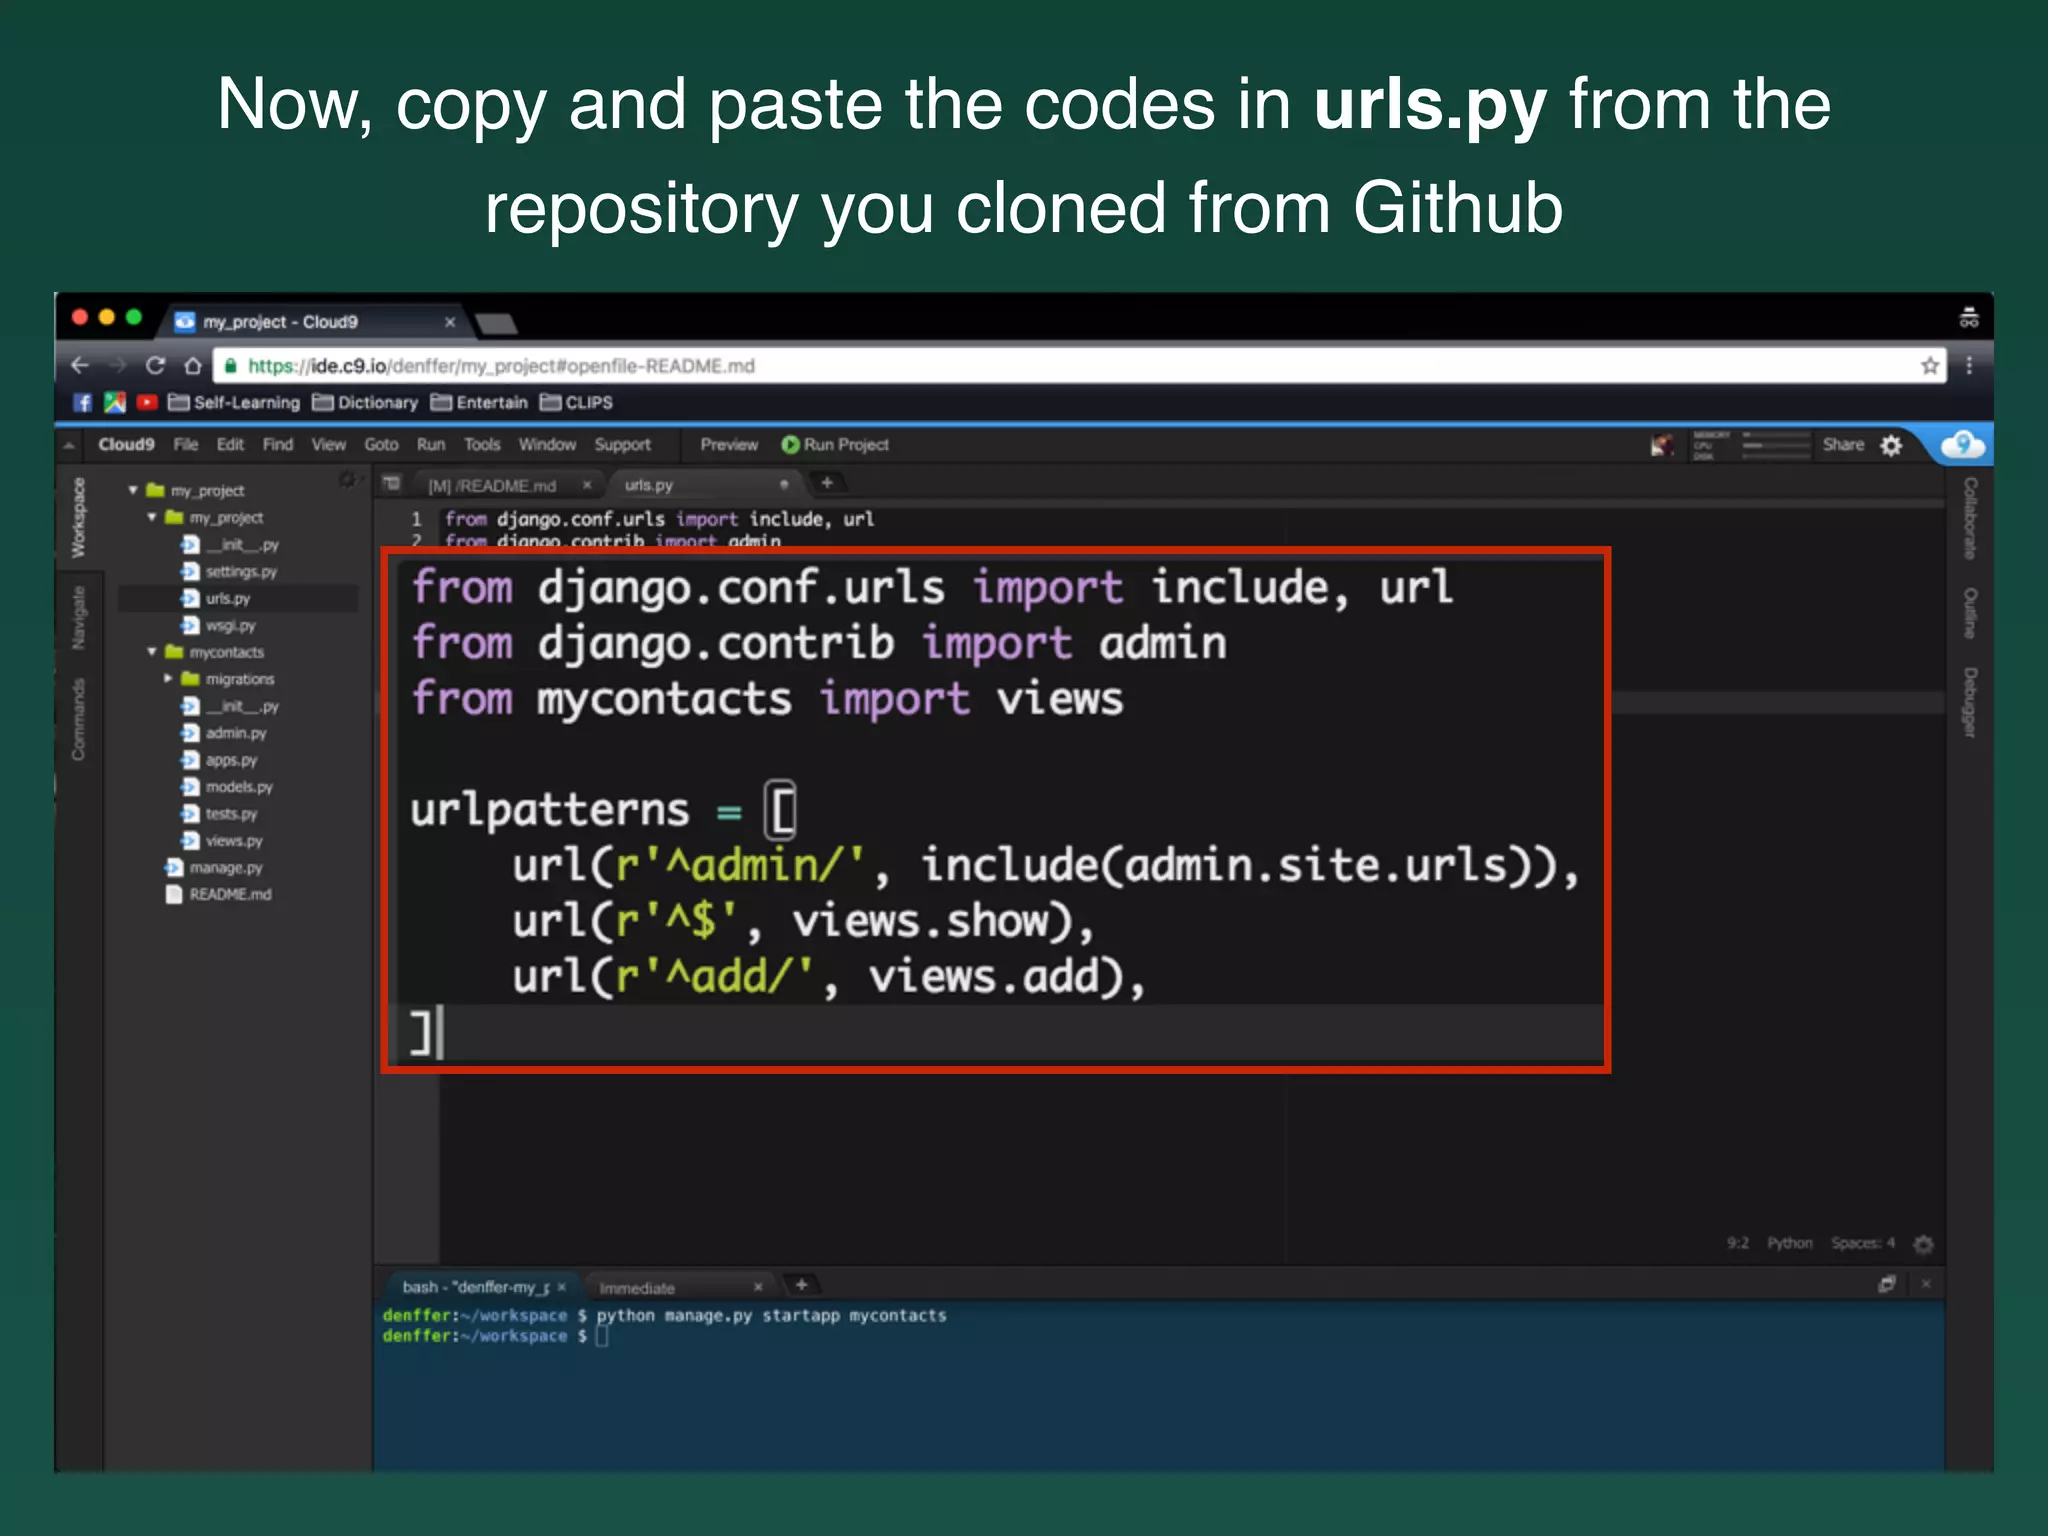Toggle the Collaborate side panel
This screenshot has width=2048, height=1536.
click(x=1969, y=518)
